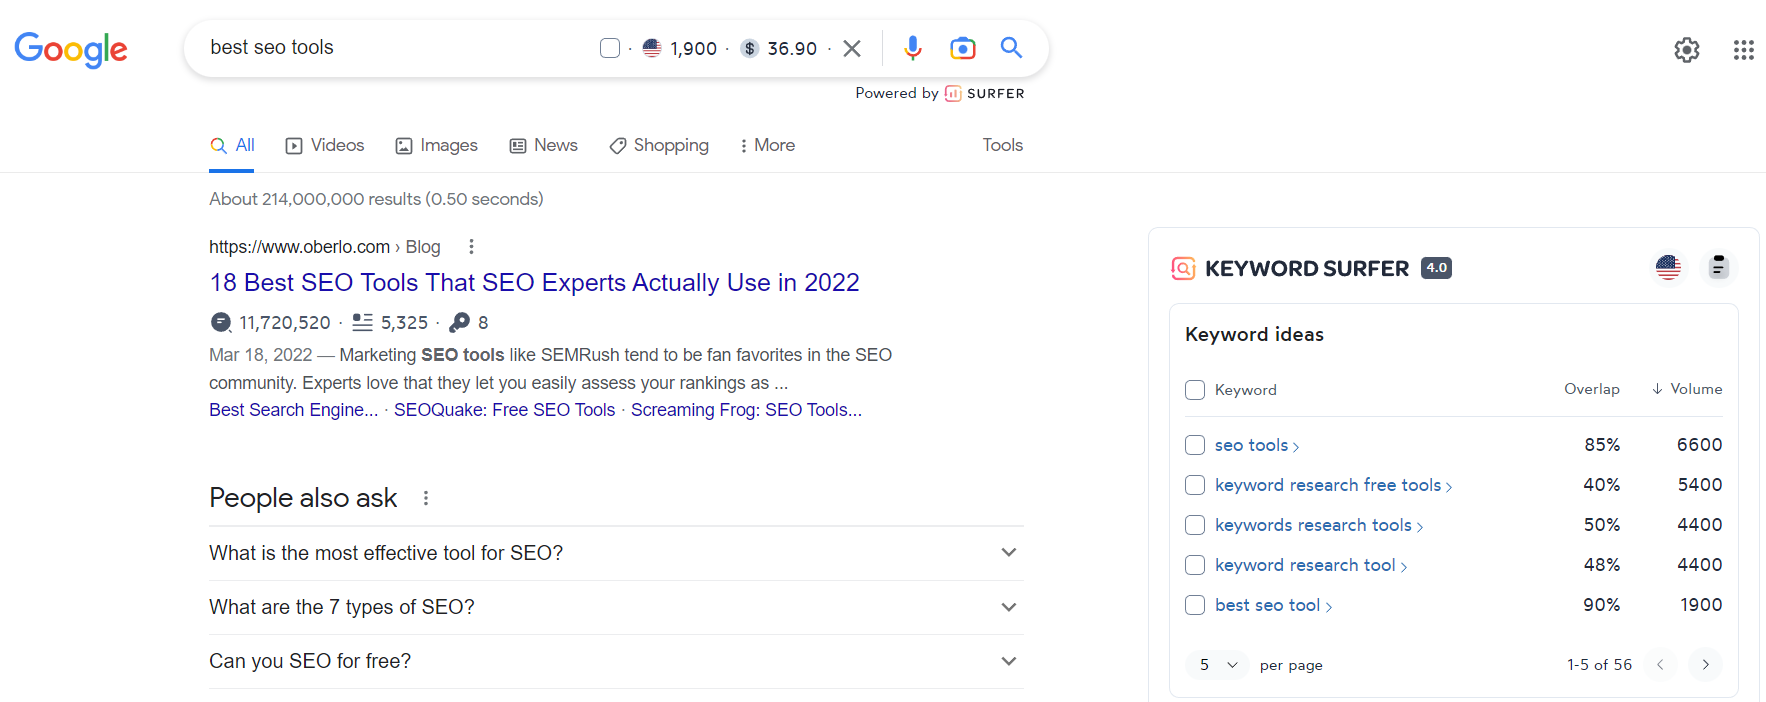Click the Google logo
The image size is (1766, 702).
[x=71, y=49]
